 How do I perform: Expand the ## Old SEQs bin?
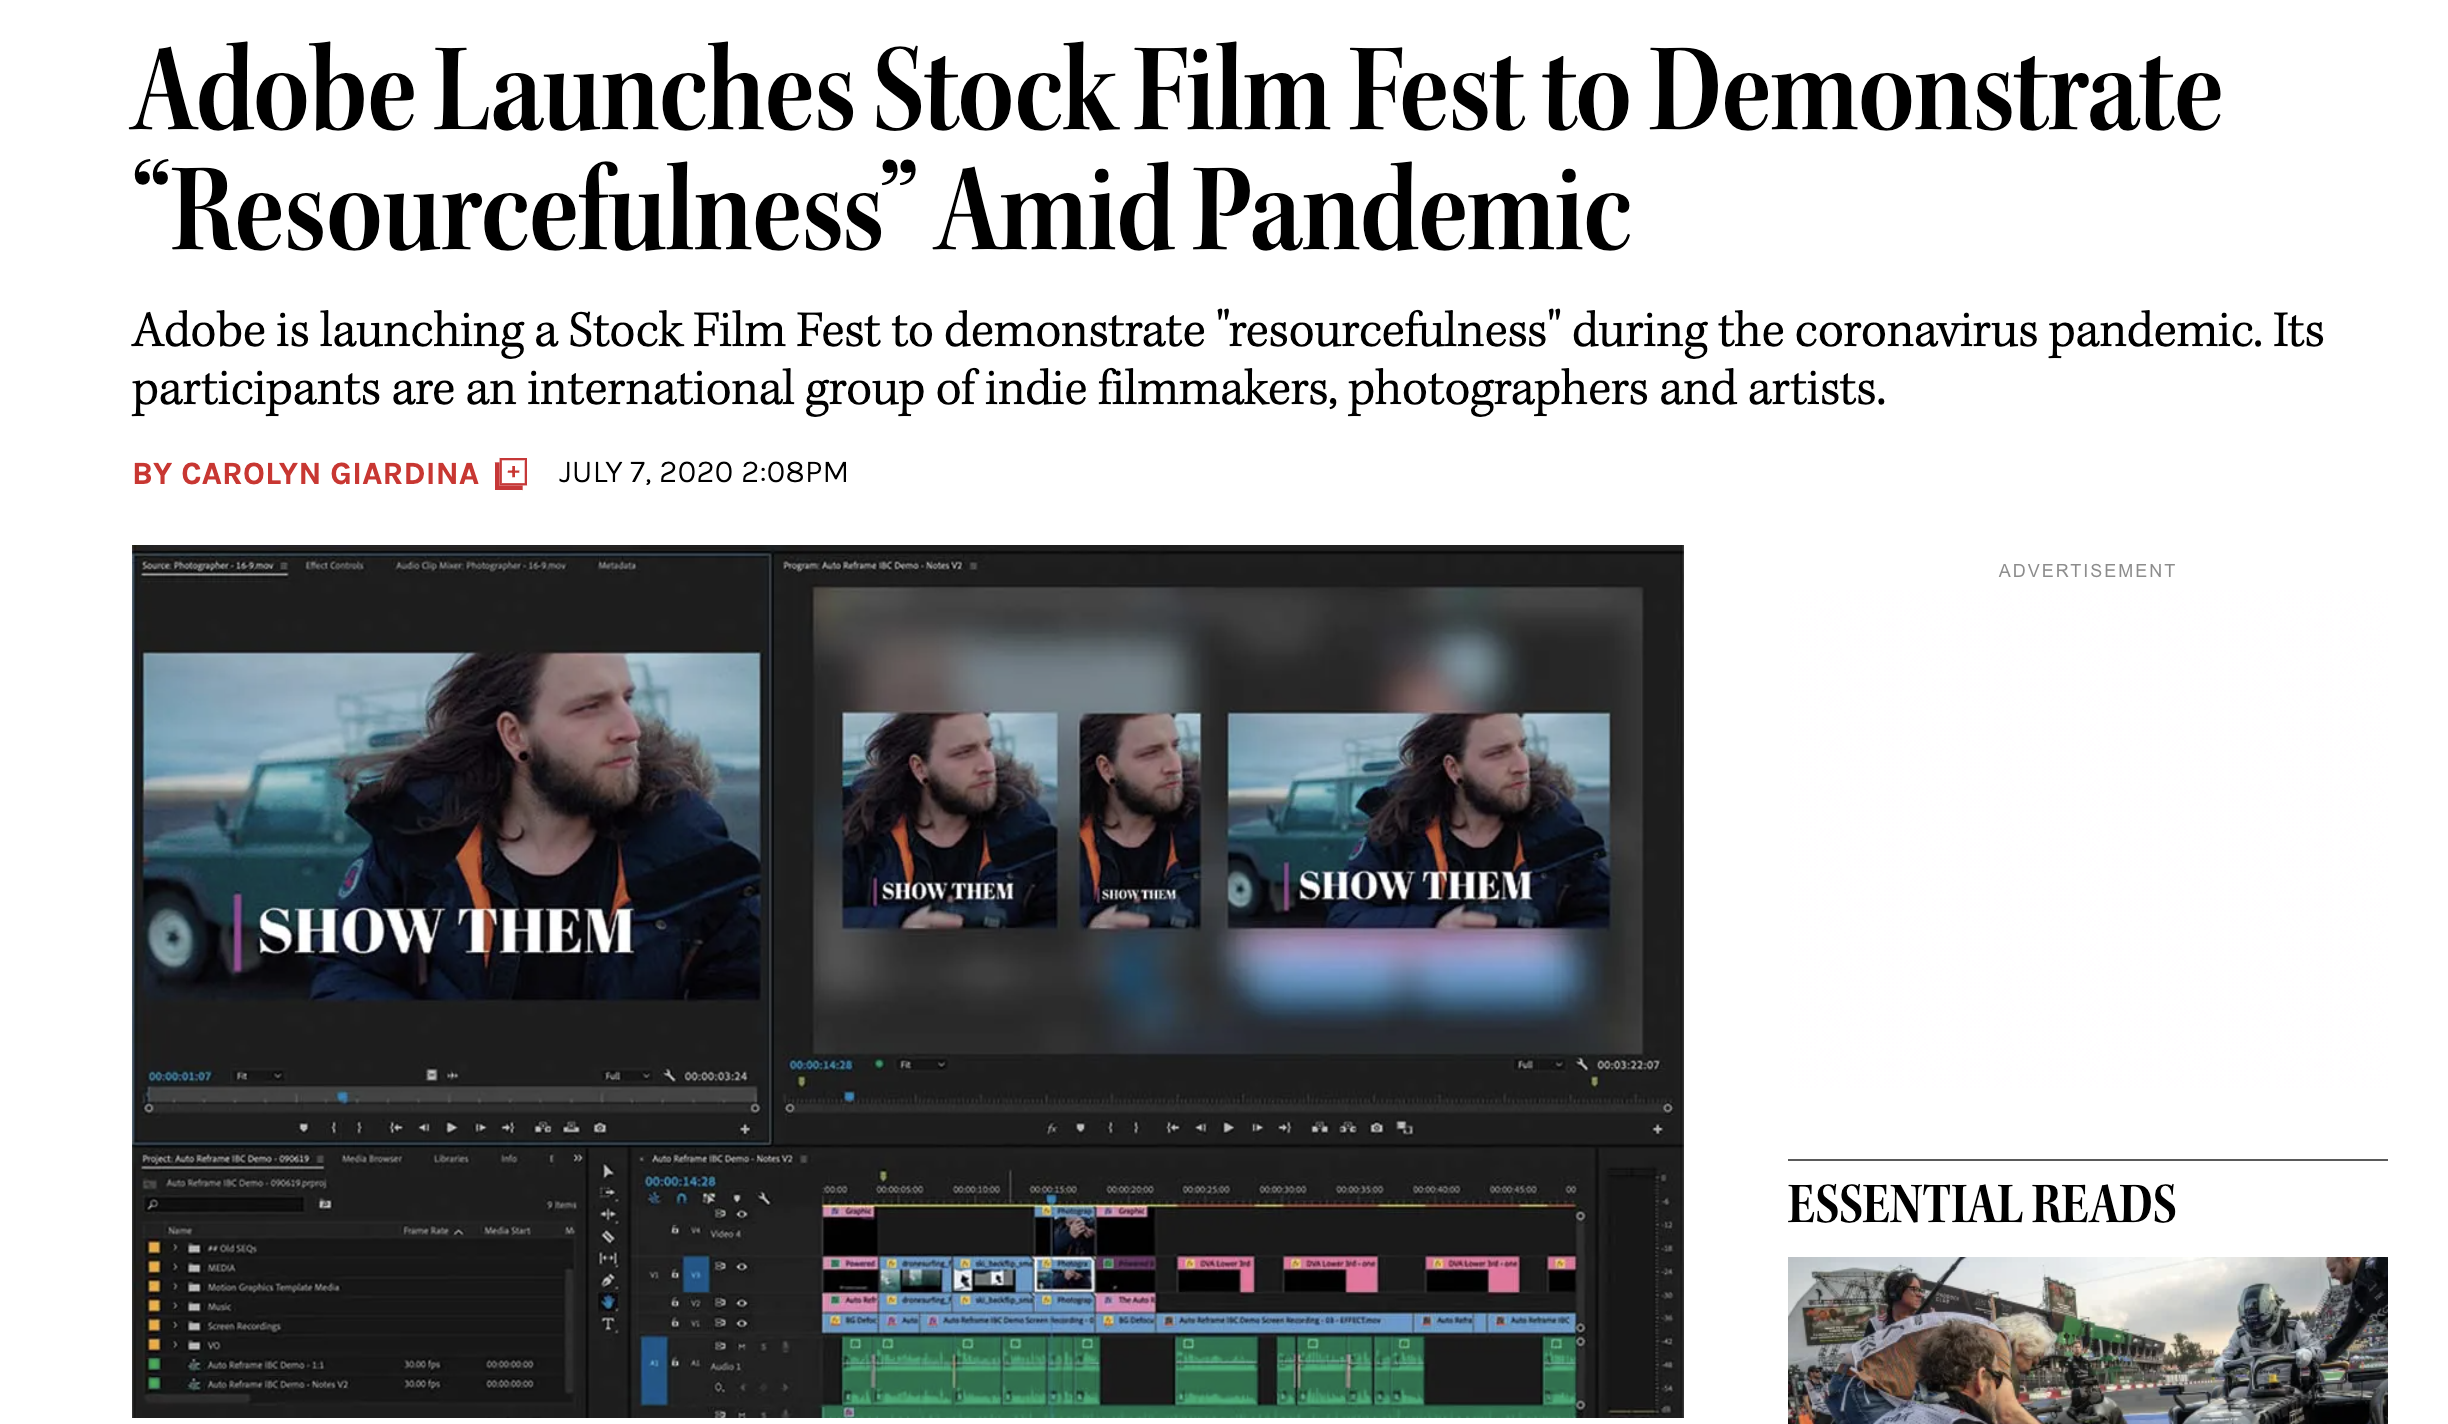[175, 1248]
